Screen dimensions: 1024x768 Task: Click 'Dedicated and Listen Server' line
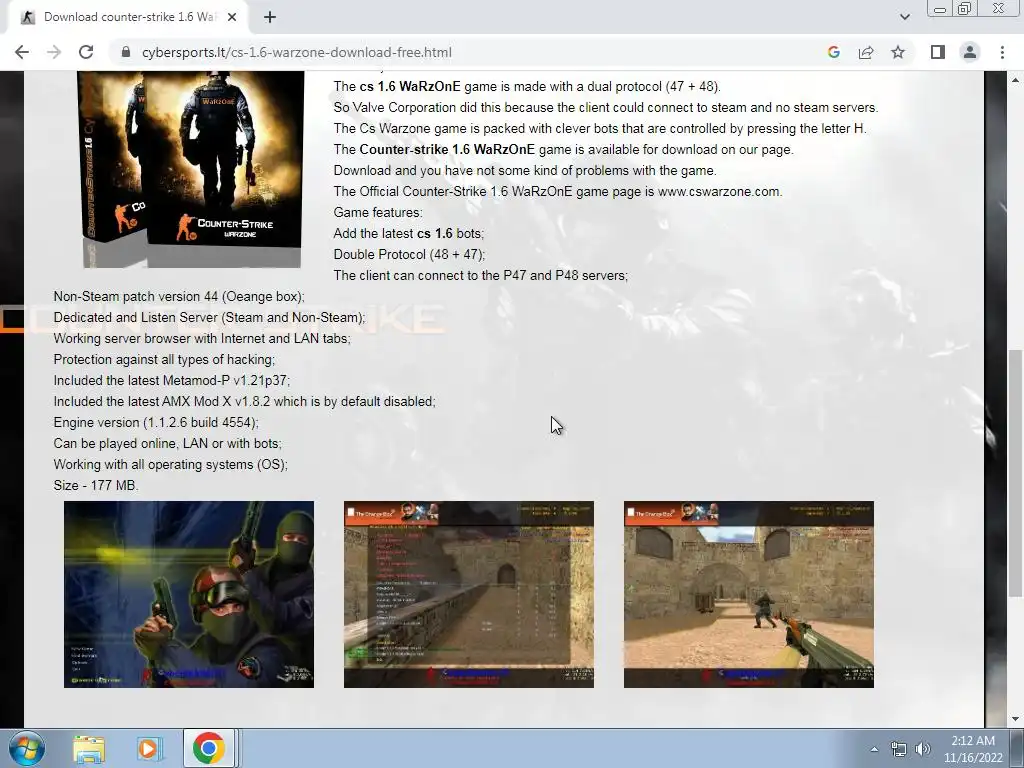210,317
